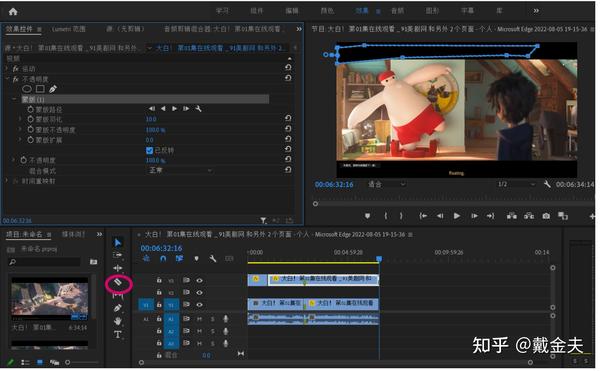Click the program monitor scrub bar handle
Screen dimensions: 600x371
(x=315, y=204)
